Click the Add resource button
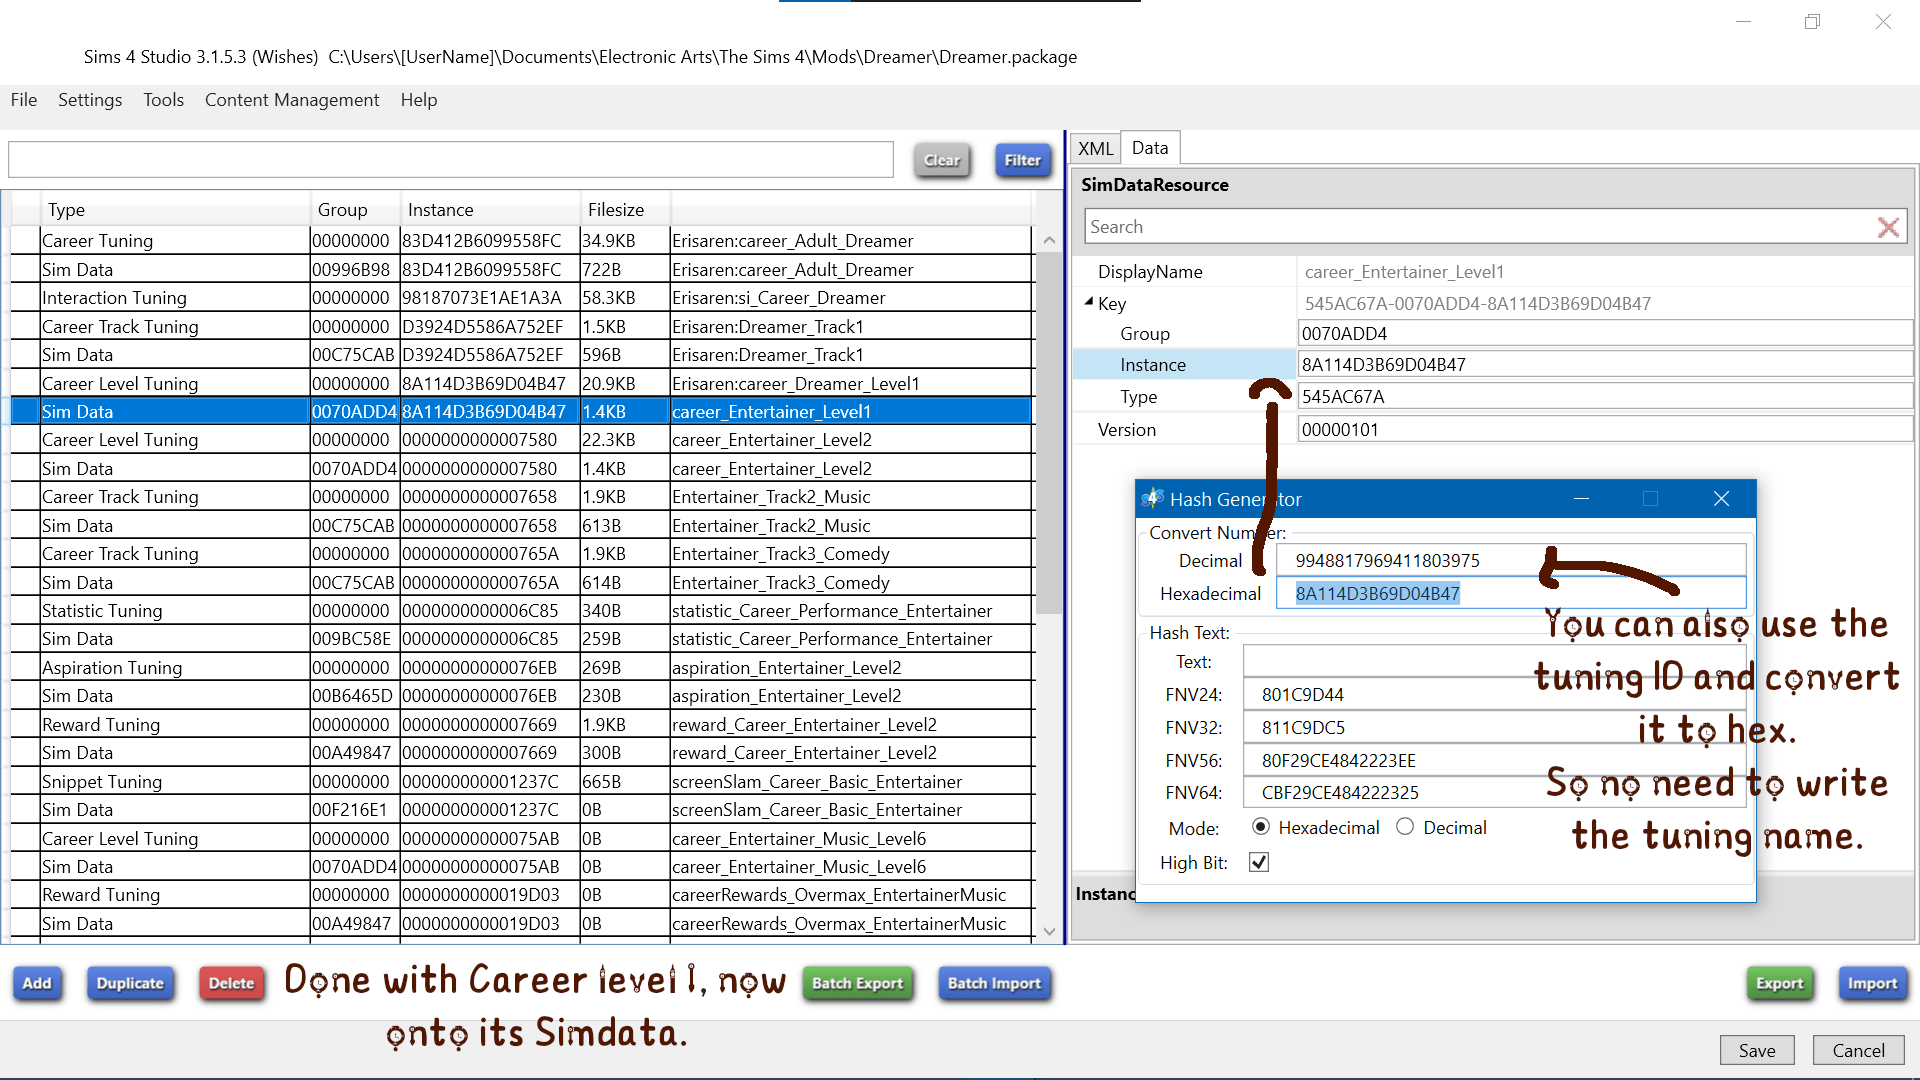 click(37, 983)
